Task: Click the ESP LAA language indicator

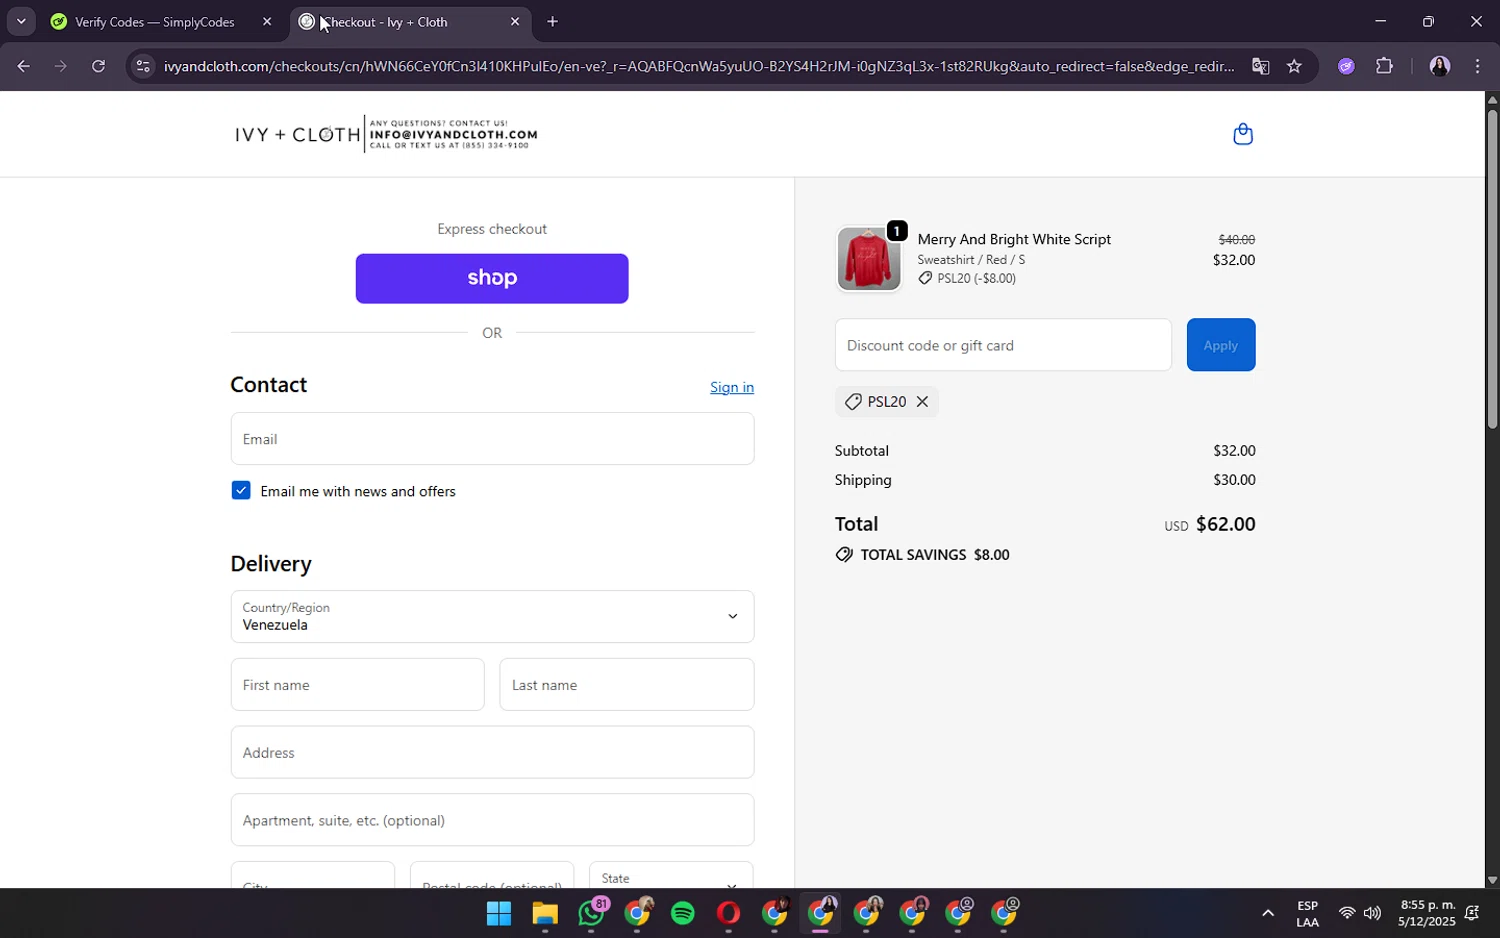Action: click(x=1307, y=913)
